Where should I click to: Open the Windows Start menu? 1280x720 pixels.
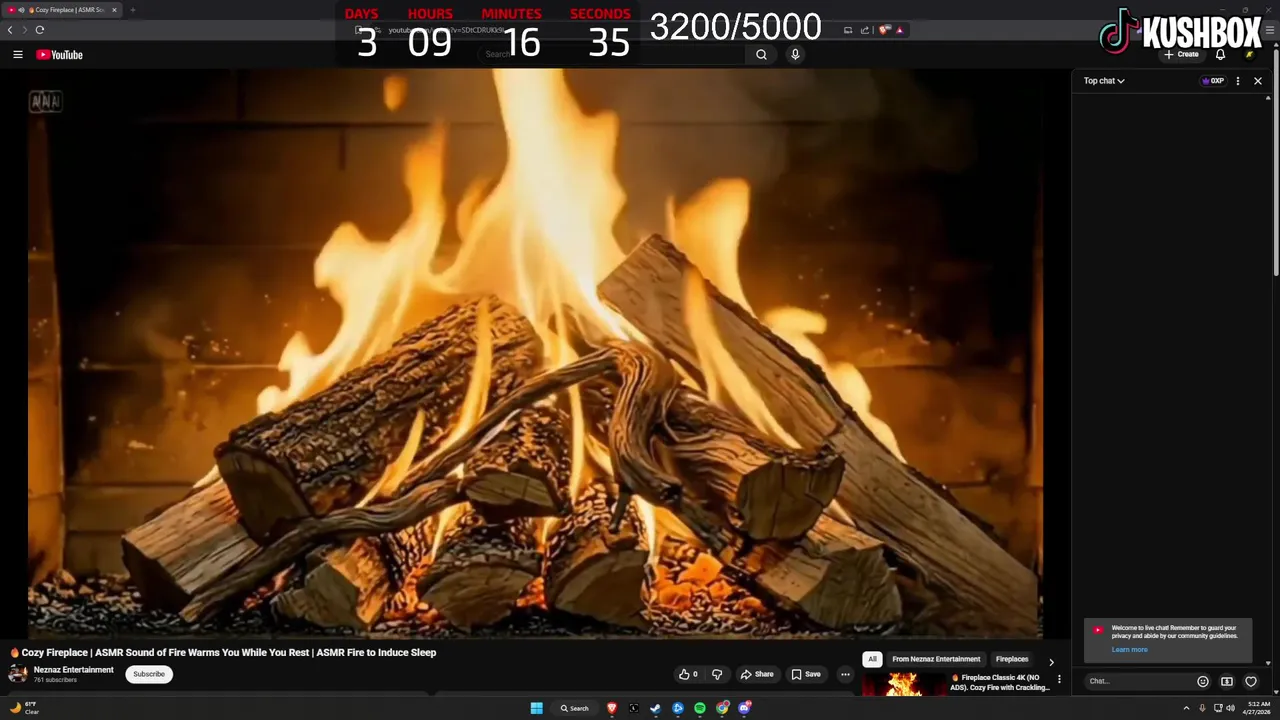pyautogui.click(x=537, y=708)
